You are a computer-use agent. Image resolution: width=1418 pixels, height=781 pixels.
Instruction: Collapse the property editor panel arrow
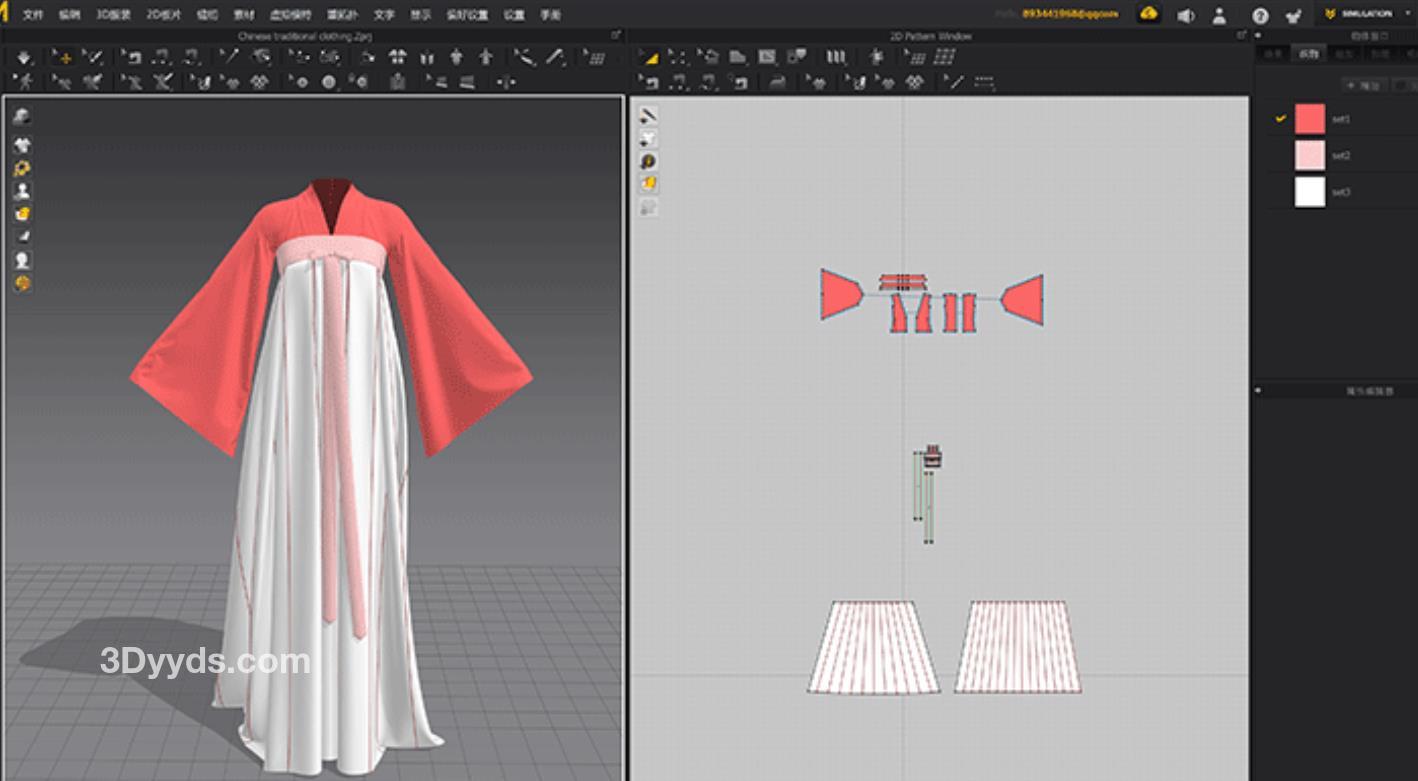[1258, 391]
